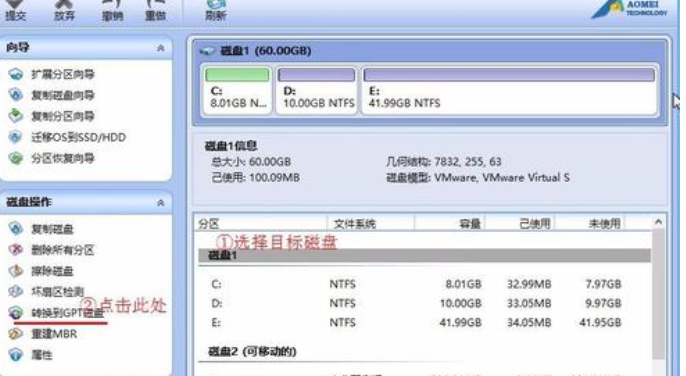Sort by the 文件系统 column header
This screenshot has height=376, width=686.
[371, 224]
